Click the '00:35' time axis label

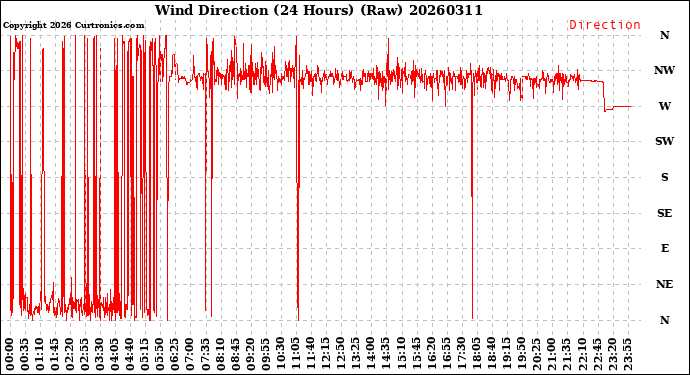25,355
